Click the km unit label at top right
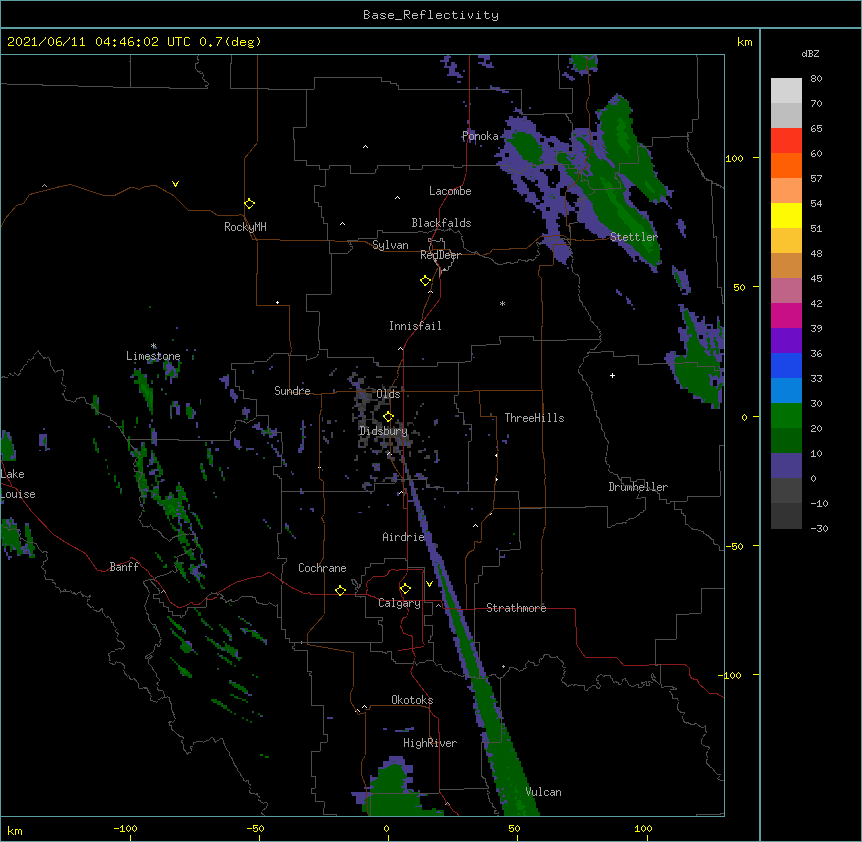This screenshot has height=842, width=862. 744,42
